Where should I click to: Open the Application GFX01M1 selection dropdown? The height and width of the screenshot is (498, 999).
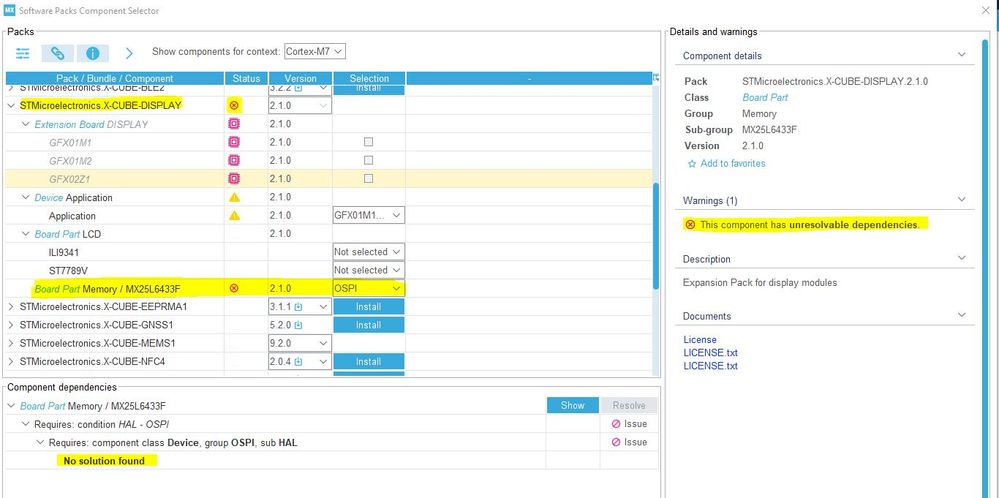tap(368, 215)
